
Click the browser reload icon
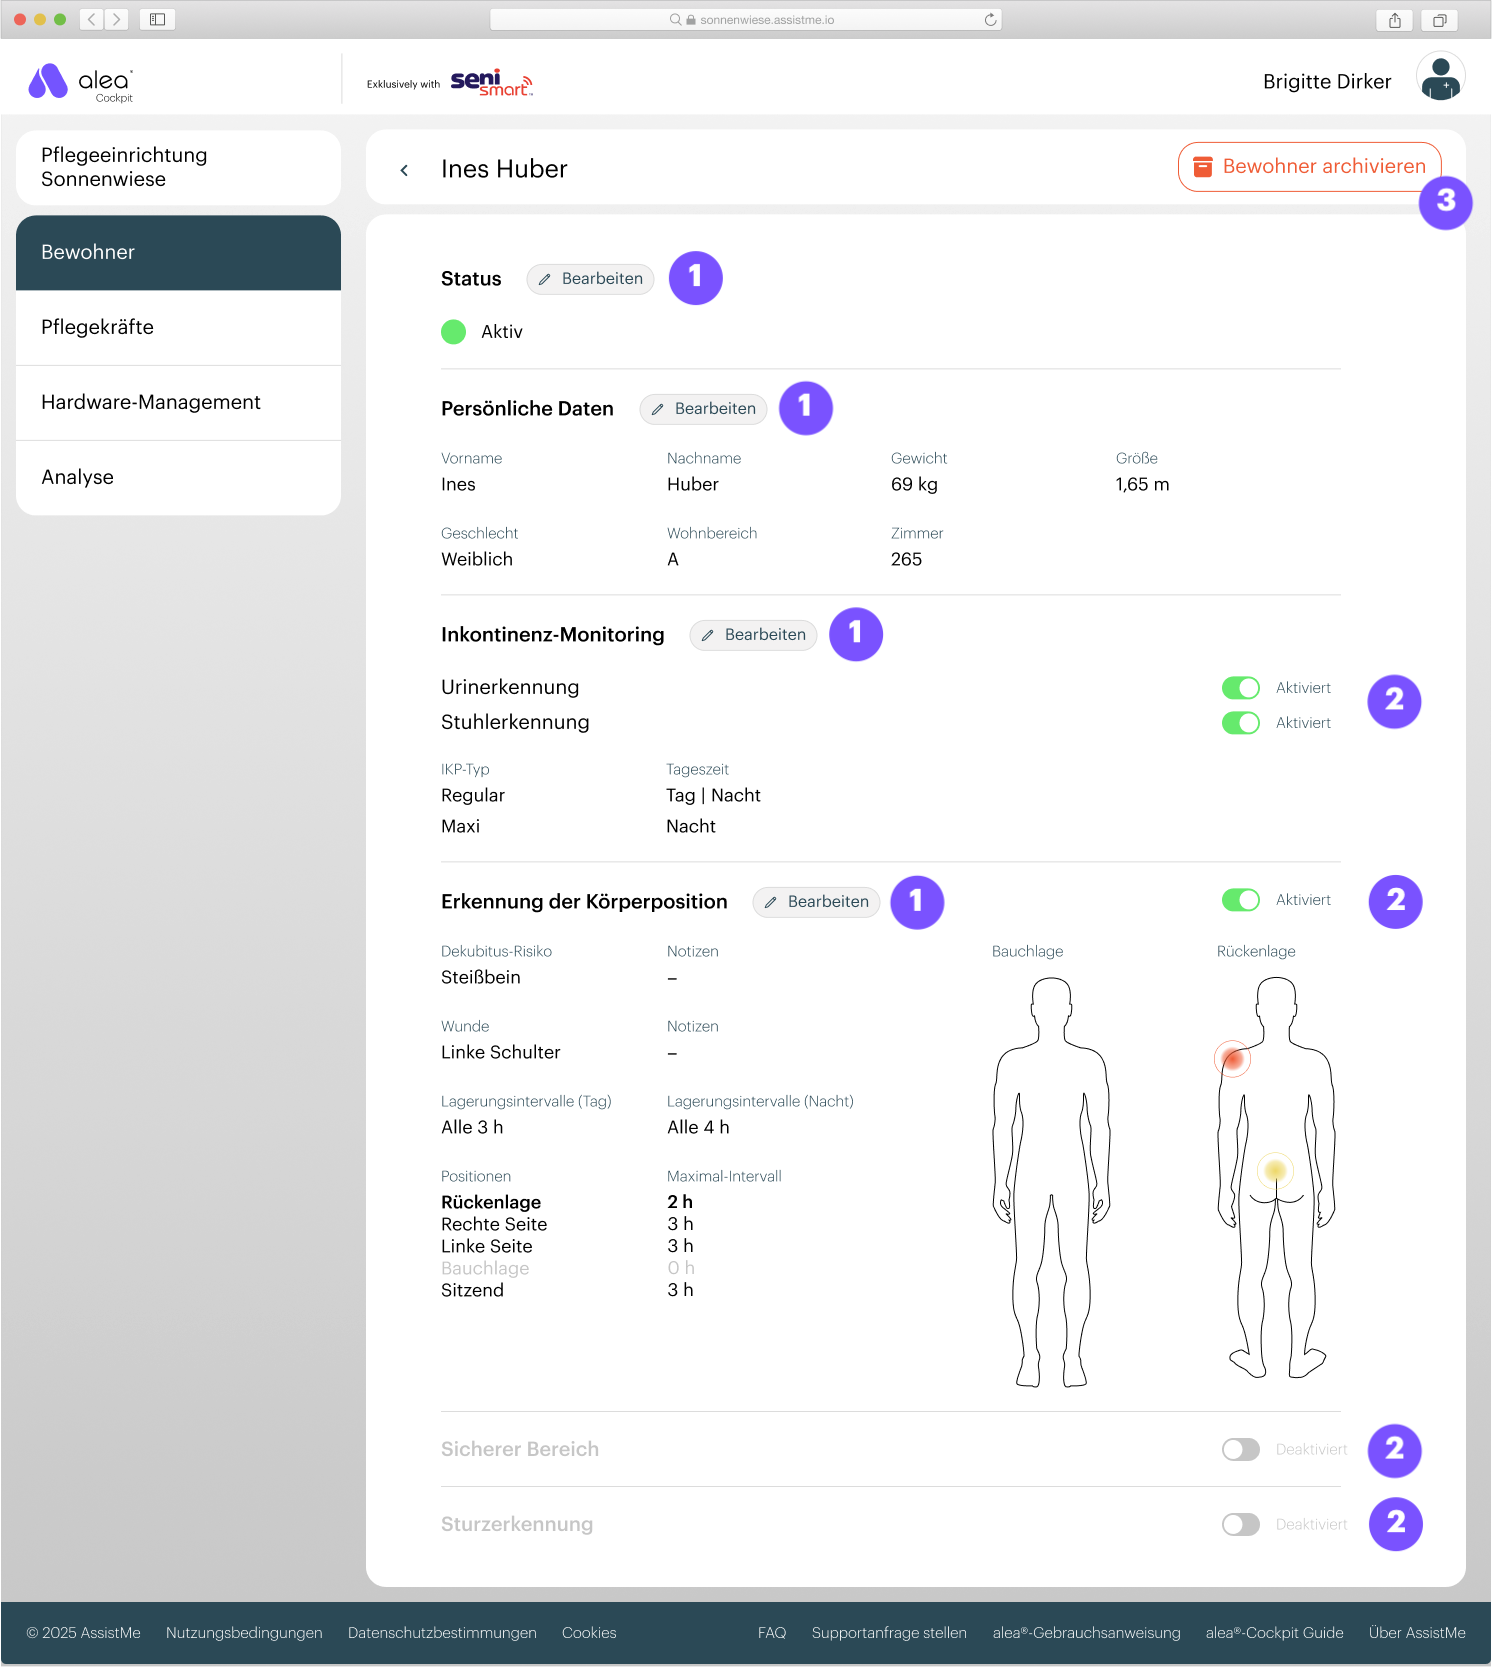(x=990, y=20)
